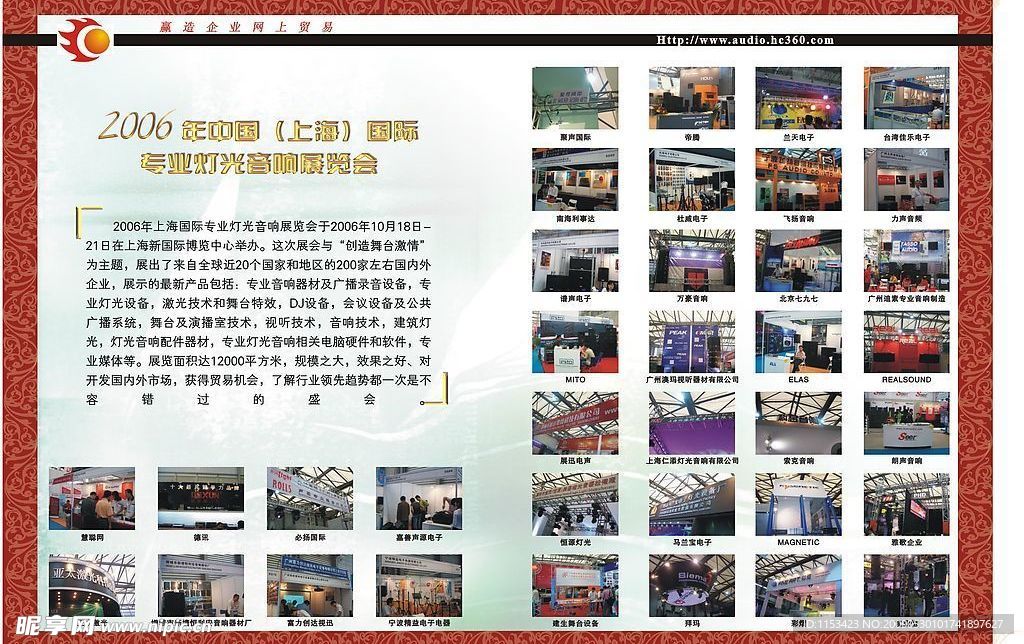Click the MITO caption
This screenshot has height=644, width=1024.
[x=575, y=379]
